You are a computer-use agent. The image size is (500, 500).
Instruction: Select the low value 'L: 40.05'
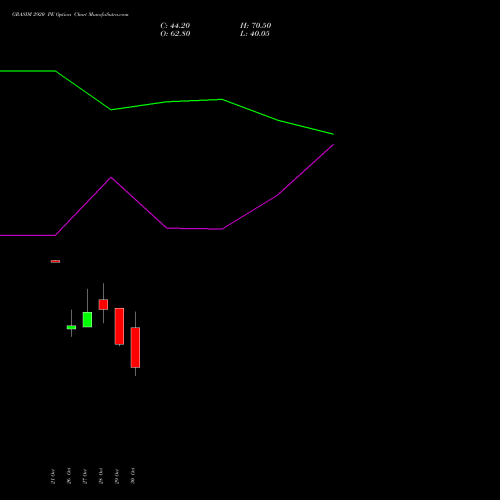pos(255,34)
